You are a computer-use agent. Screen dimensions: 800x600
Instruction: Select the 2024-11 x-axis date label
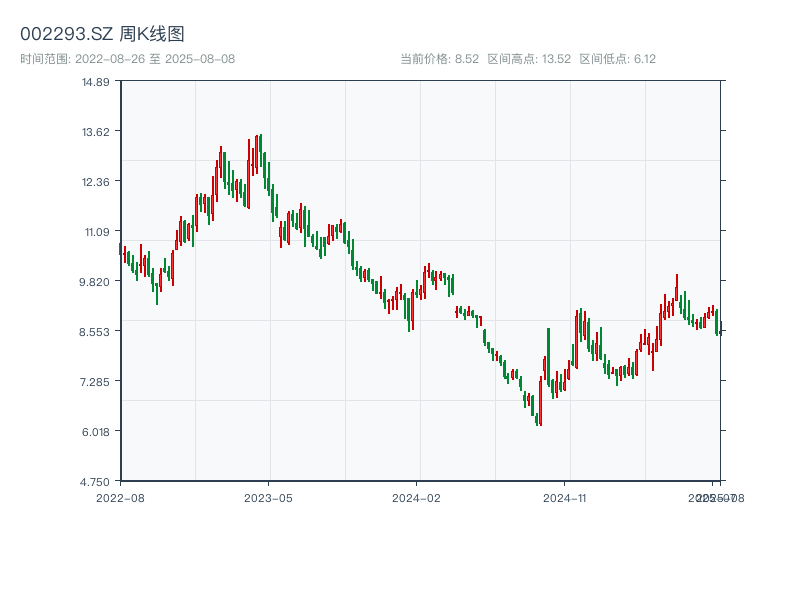point(565,497)
